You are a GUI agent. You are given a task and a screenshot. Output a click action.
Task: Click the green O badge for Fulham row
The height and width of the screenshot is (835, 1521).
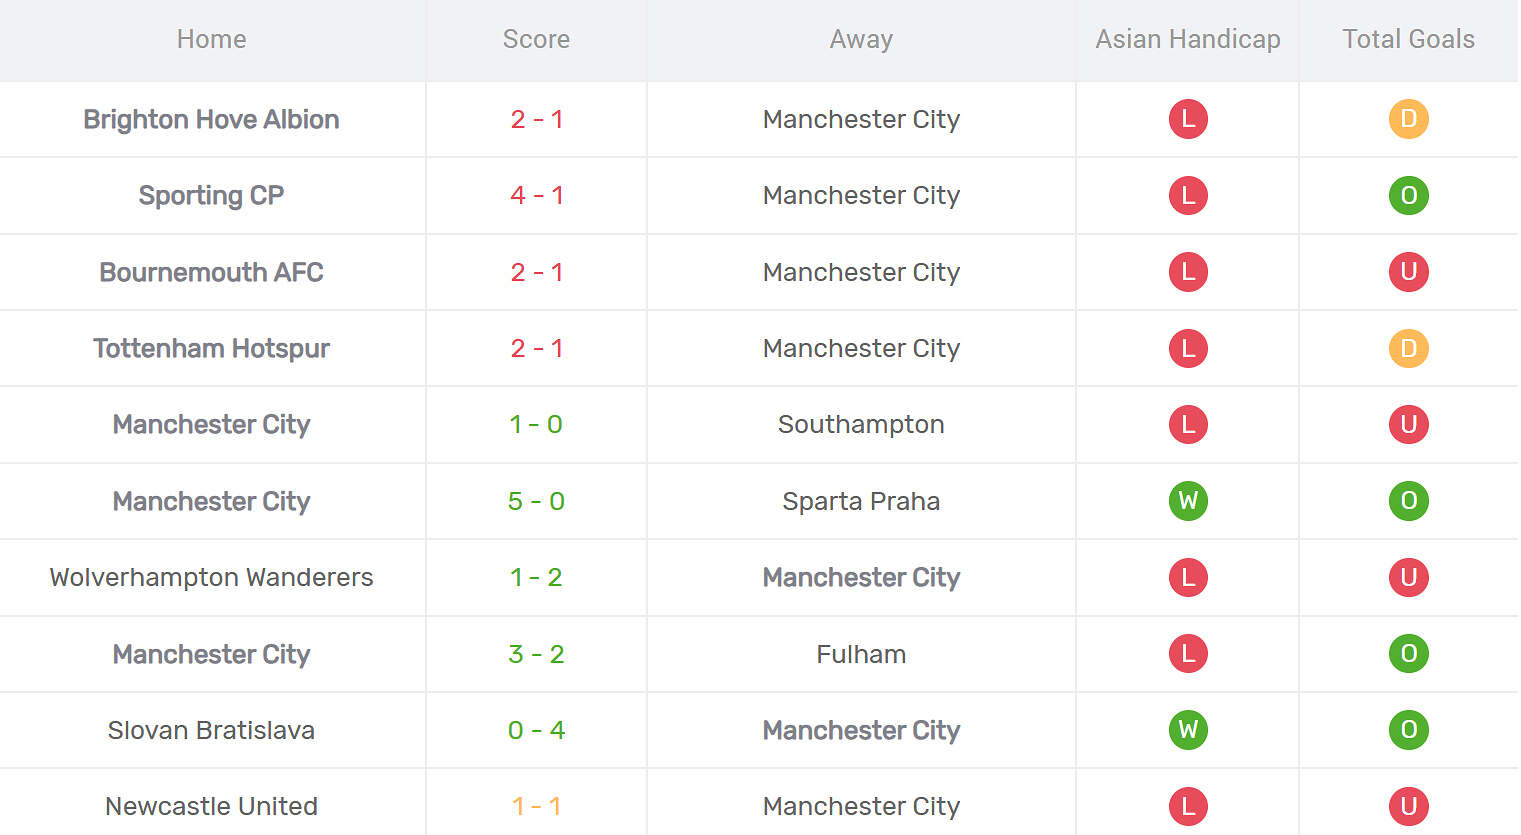pos(1408,654)
